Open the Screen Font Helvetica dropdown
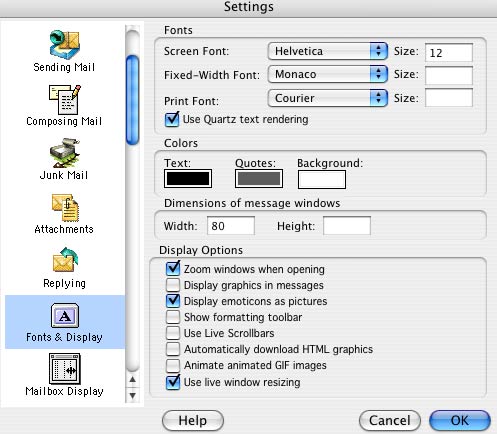This screenshot has width=497, height=434. pos(328,51)
